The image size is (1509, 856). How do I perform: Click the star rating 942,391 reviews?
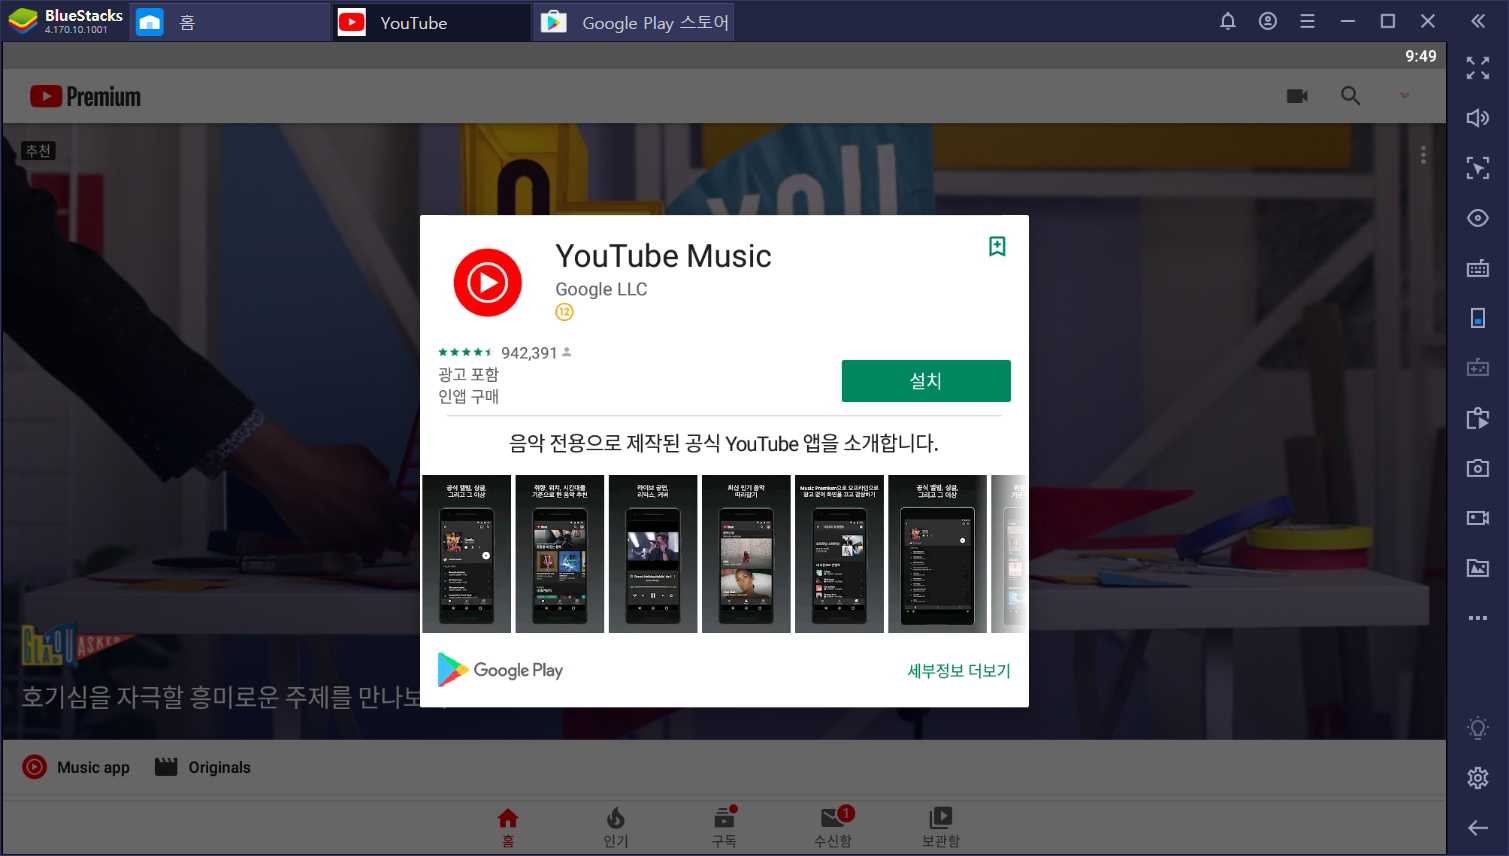pos(504,353)
